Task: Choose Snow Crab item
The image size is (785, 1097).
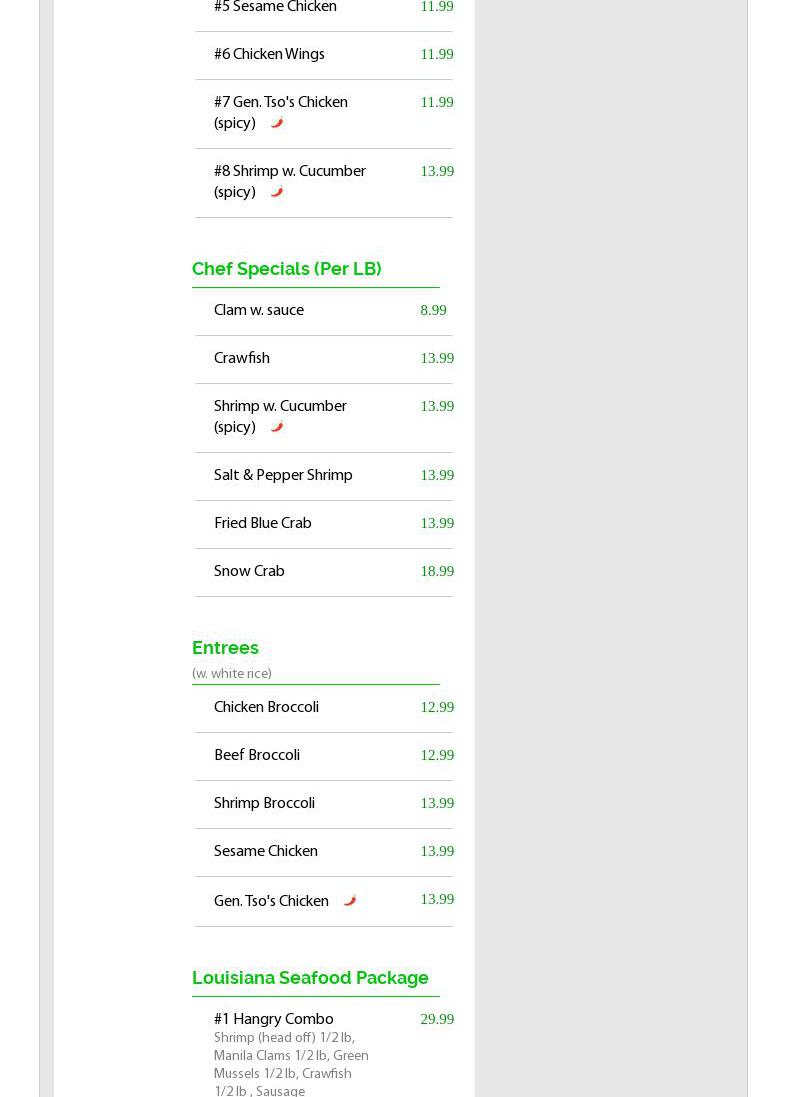Action: [324, 572]
